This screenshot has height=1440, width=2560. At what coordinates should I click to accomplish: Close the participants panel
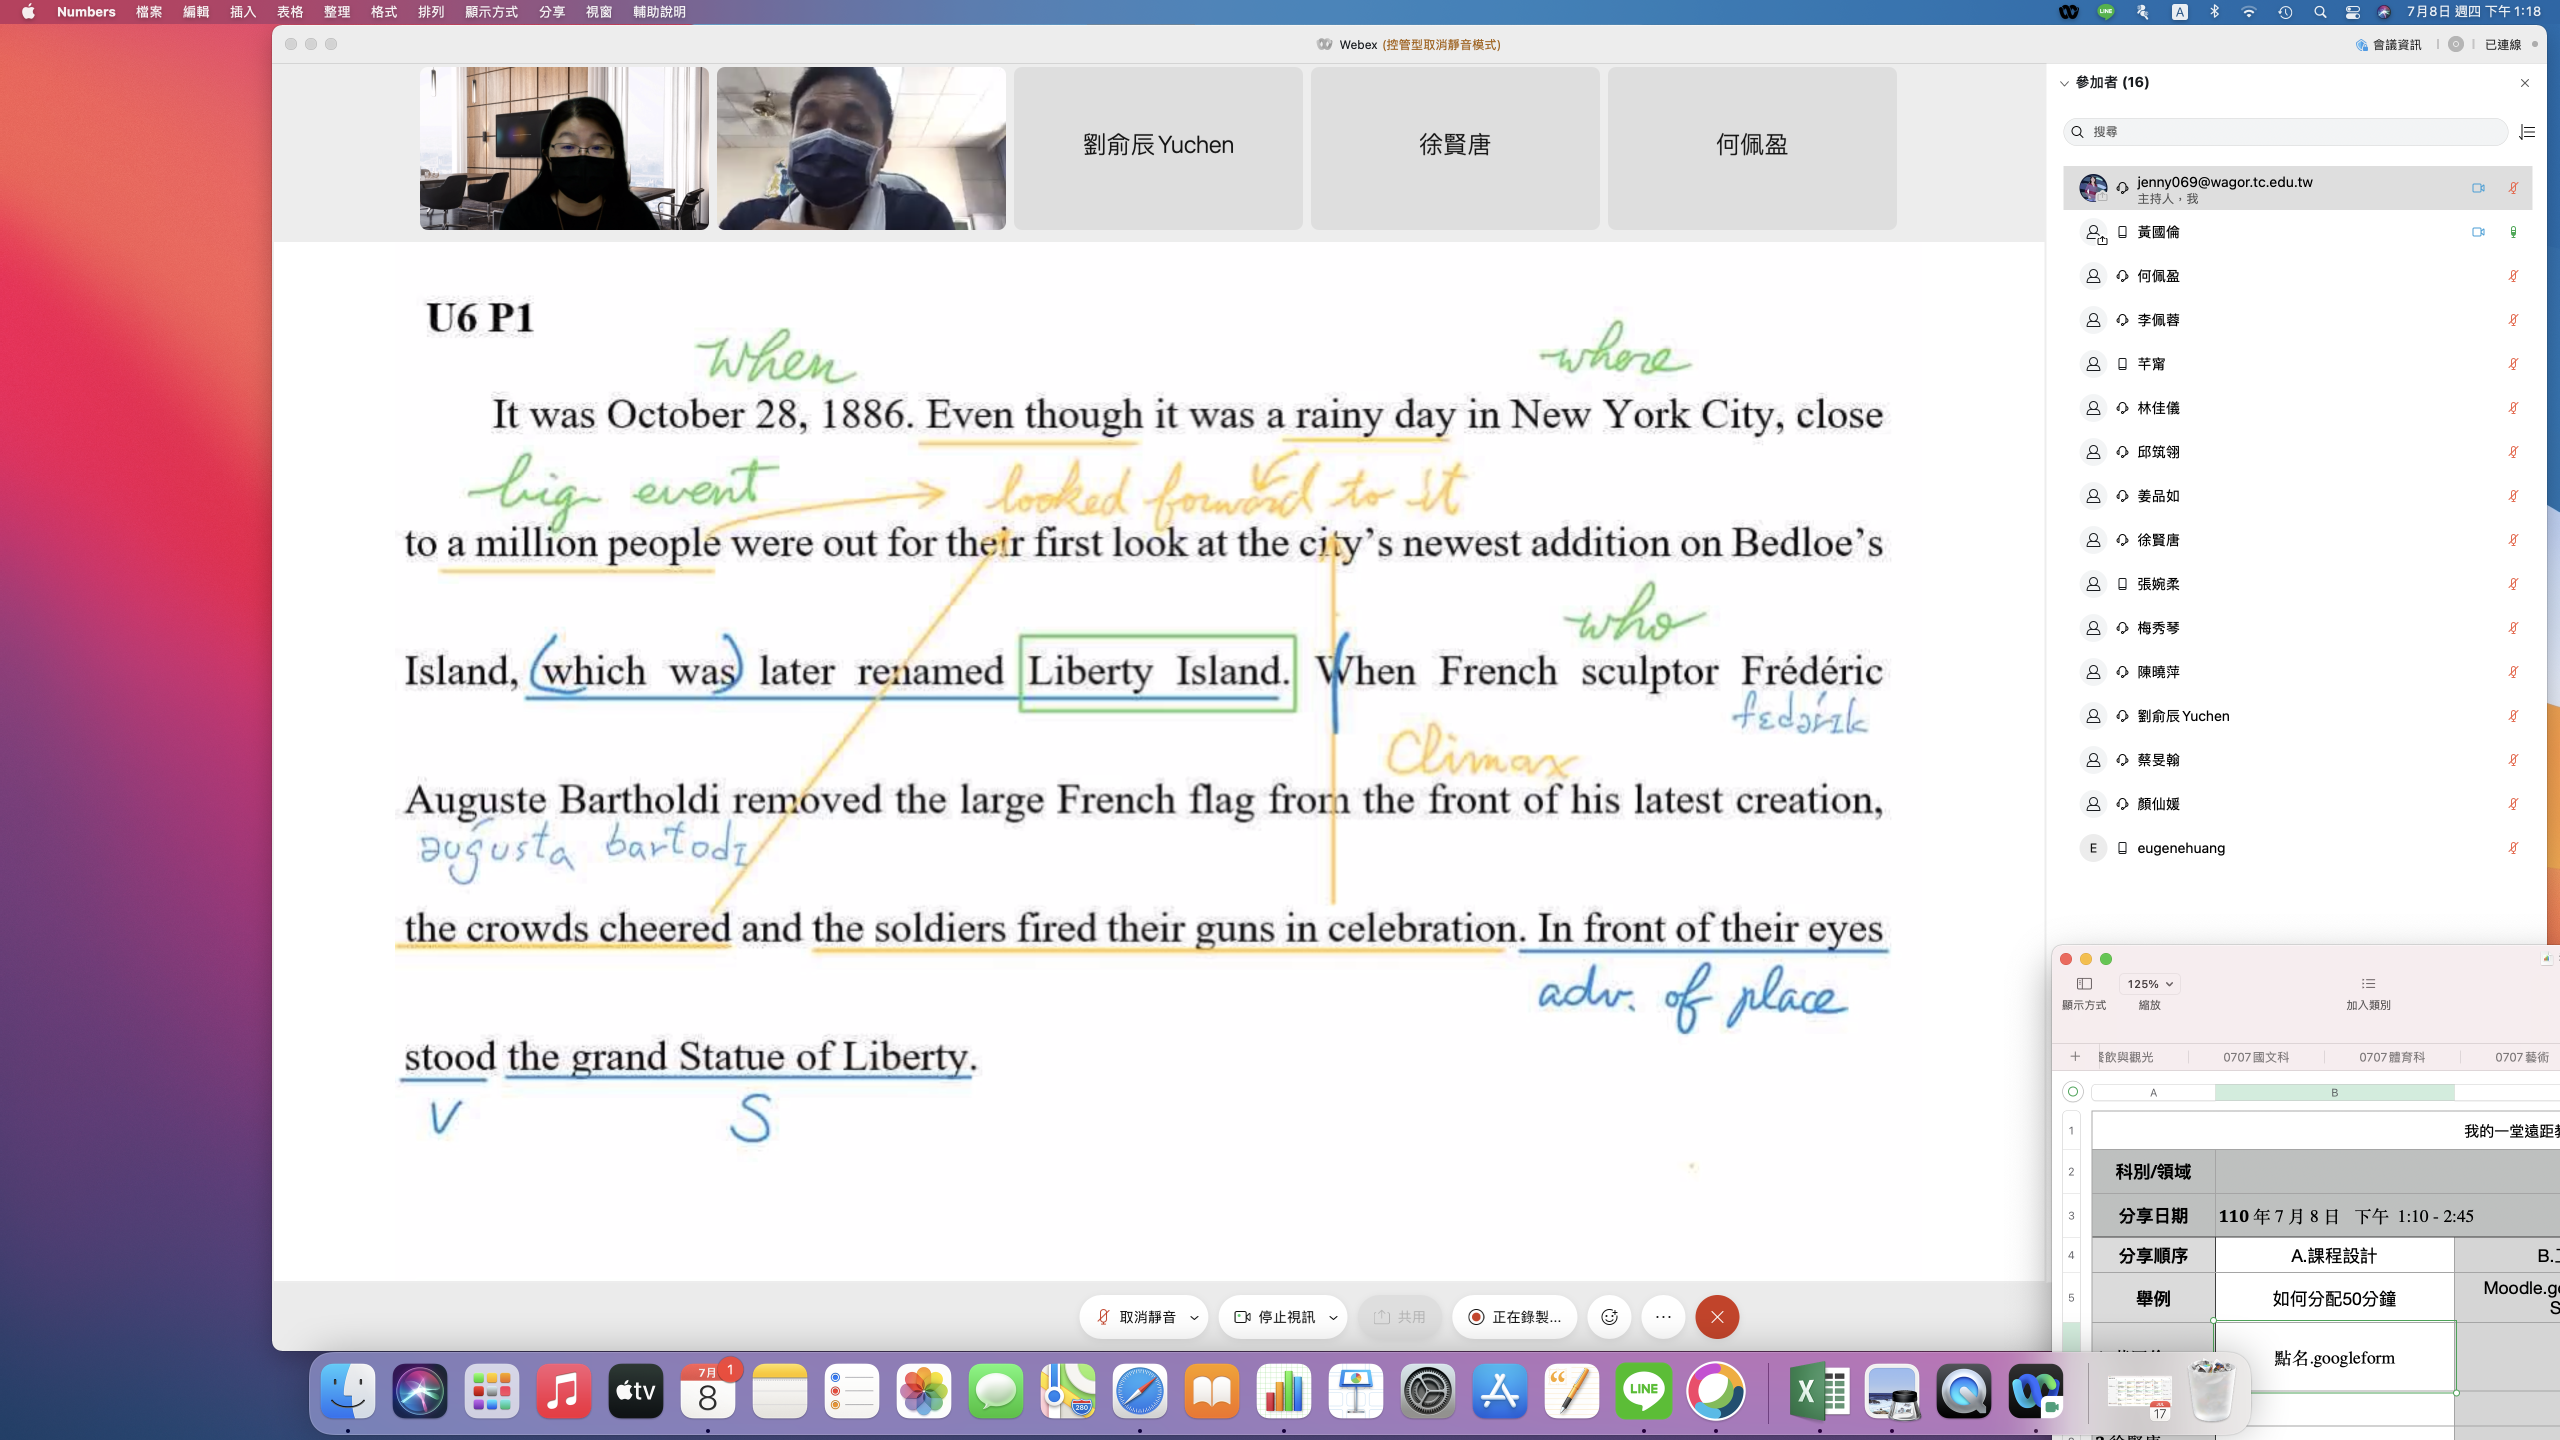(2525, 83)
